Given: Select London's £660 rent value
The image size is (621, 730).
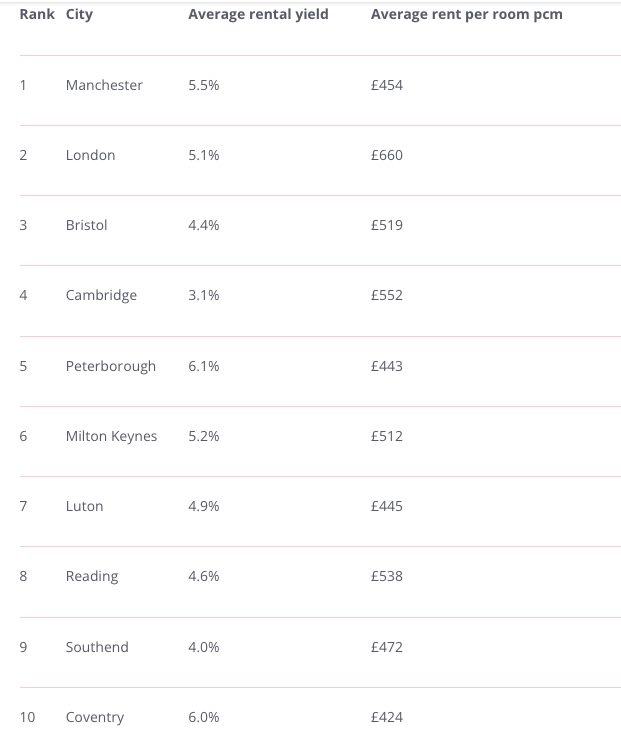Looking at the screenshot, I should [x=386, y=155].
